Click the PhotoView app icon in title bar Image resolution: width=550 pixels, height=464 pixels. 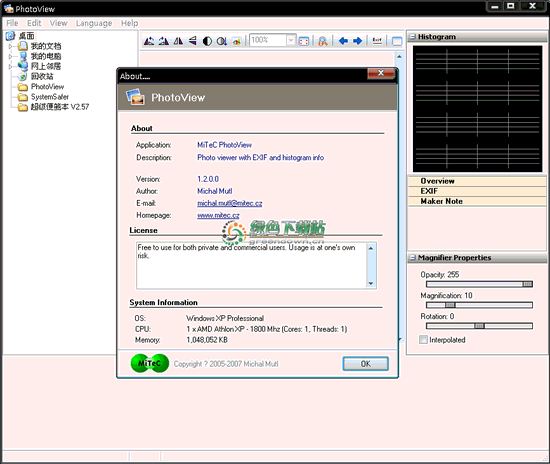(x=8, y=8)
